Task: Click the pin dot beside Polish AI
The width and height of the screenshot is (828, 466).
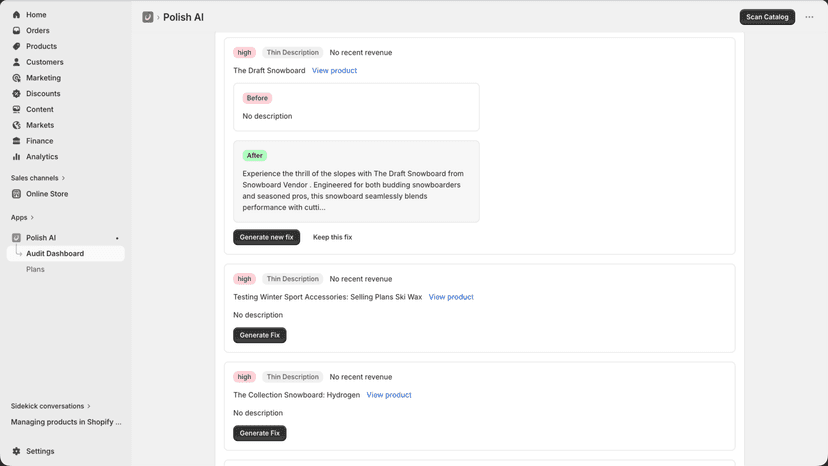Action: pyautogui.click(x=117, y=238)
